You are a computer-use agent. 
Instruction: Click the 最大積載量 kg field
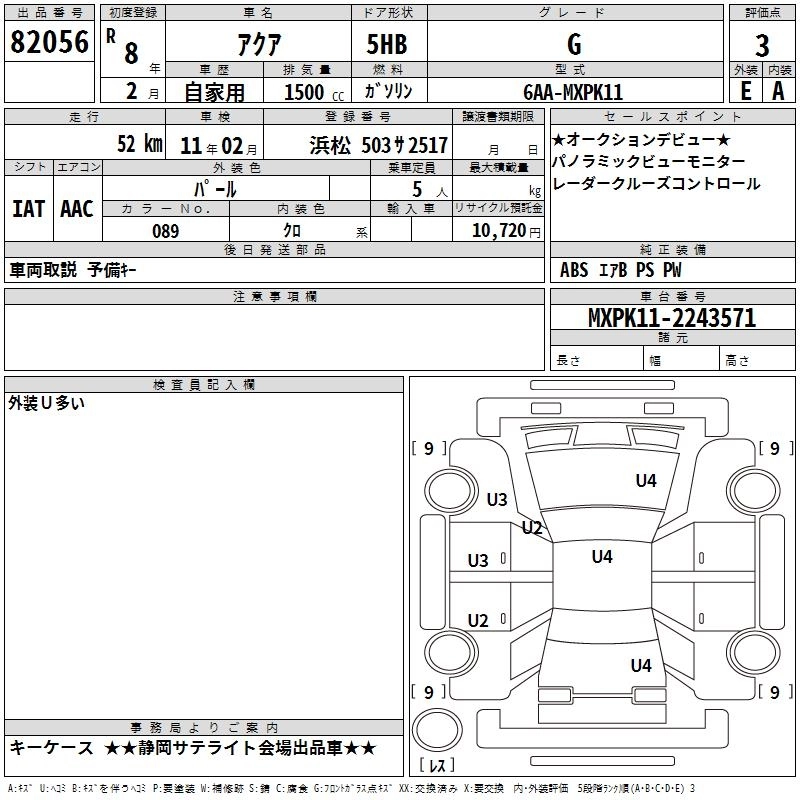498,187
